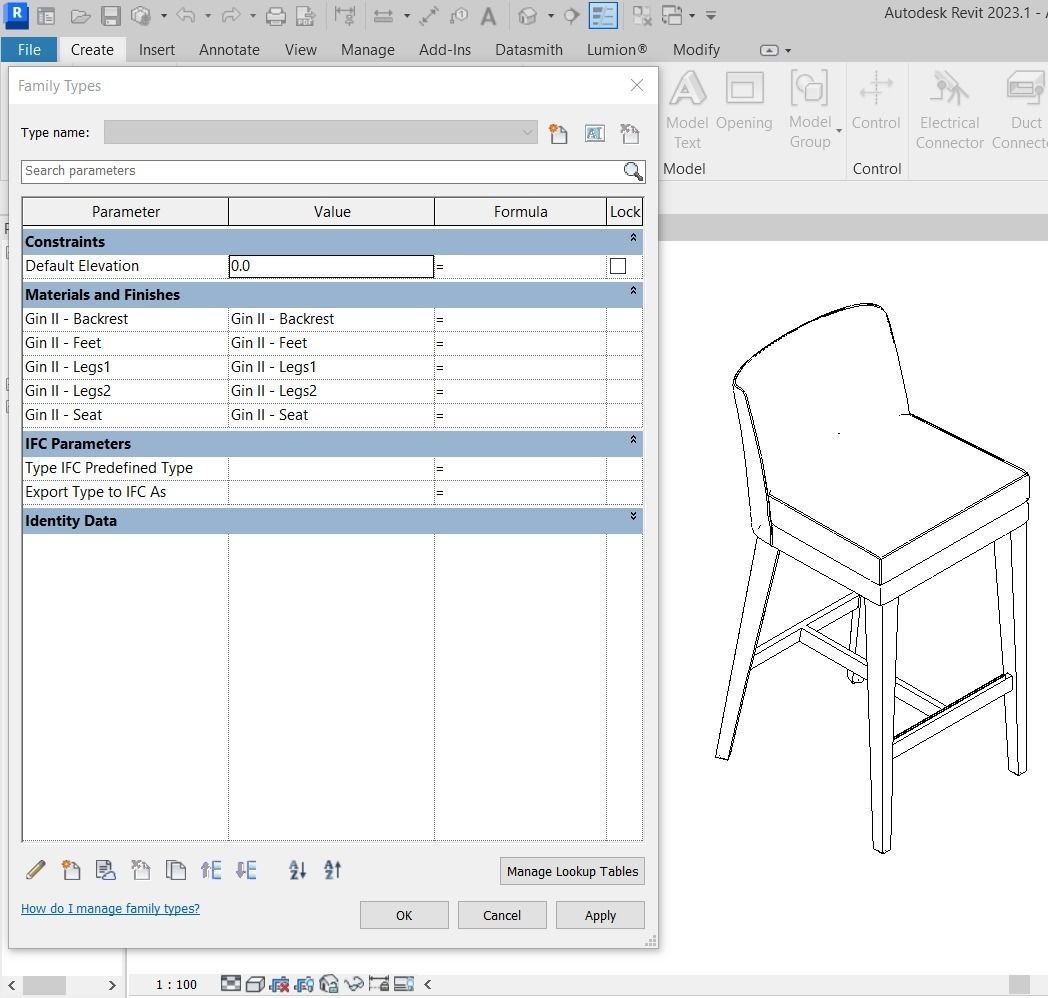Image resolution: width=1048 pixels, height=998 pixels.
Task: Click the Apply button
Action: [600, 915]
